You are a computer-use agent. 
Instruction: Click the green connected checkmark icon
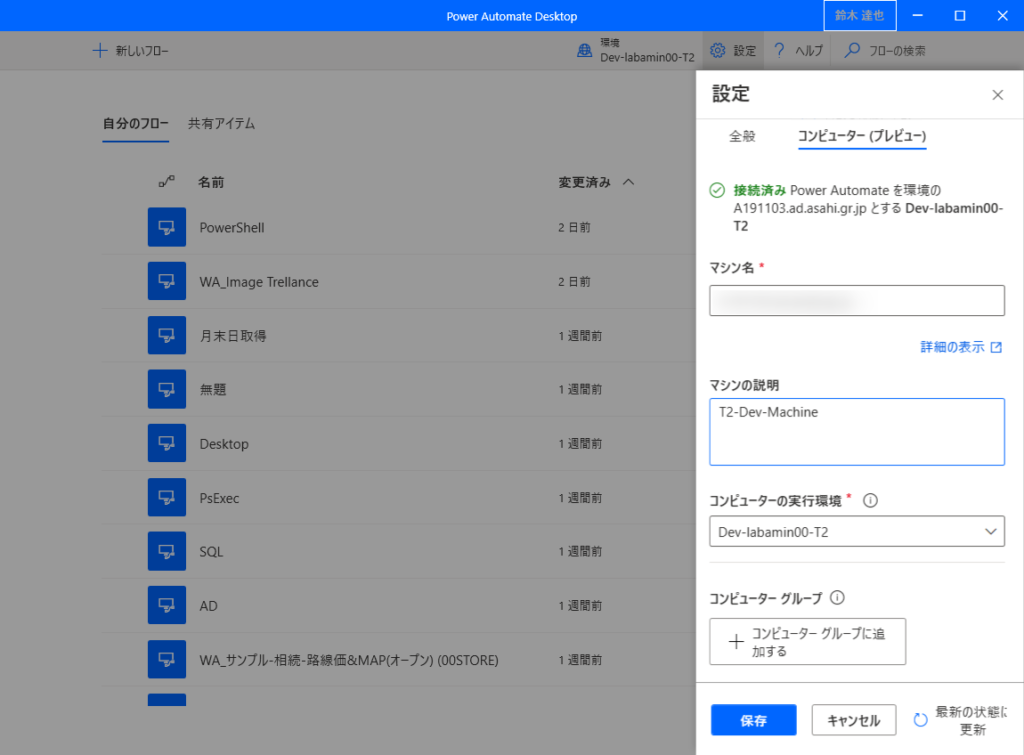[x=717, y=190]
